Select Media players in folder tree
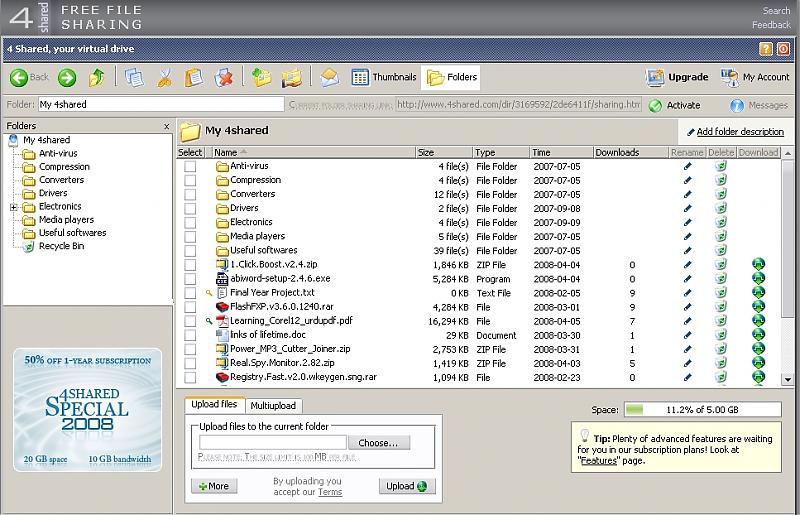 click(66, 219)
